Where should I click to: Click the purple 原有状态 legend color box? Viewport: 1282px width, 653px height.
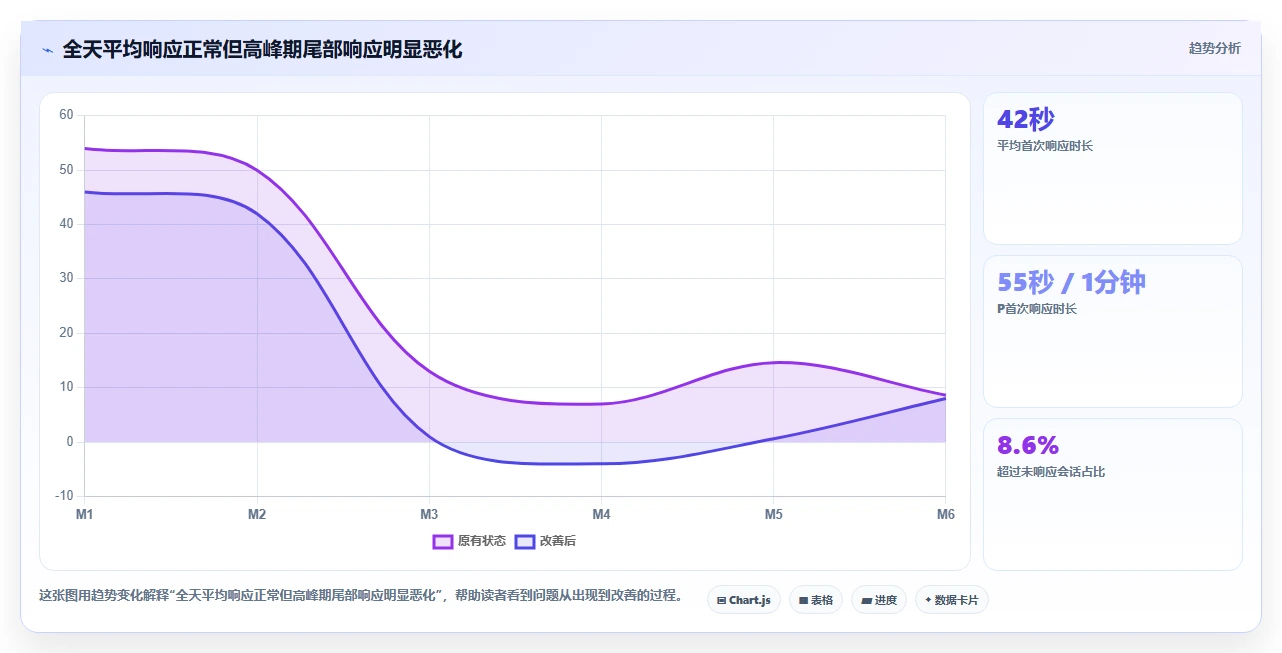point(443,541)
